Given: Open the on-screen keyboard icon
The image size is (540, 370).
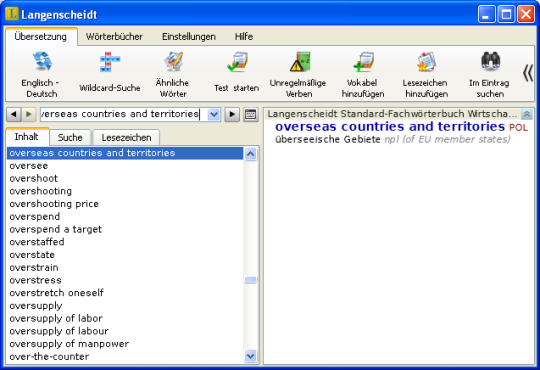Looking at the screenshot, I should coord(250,114).
